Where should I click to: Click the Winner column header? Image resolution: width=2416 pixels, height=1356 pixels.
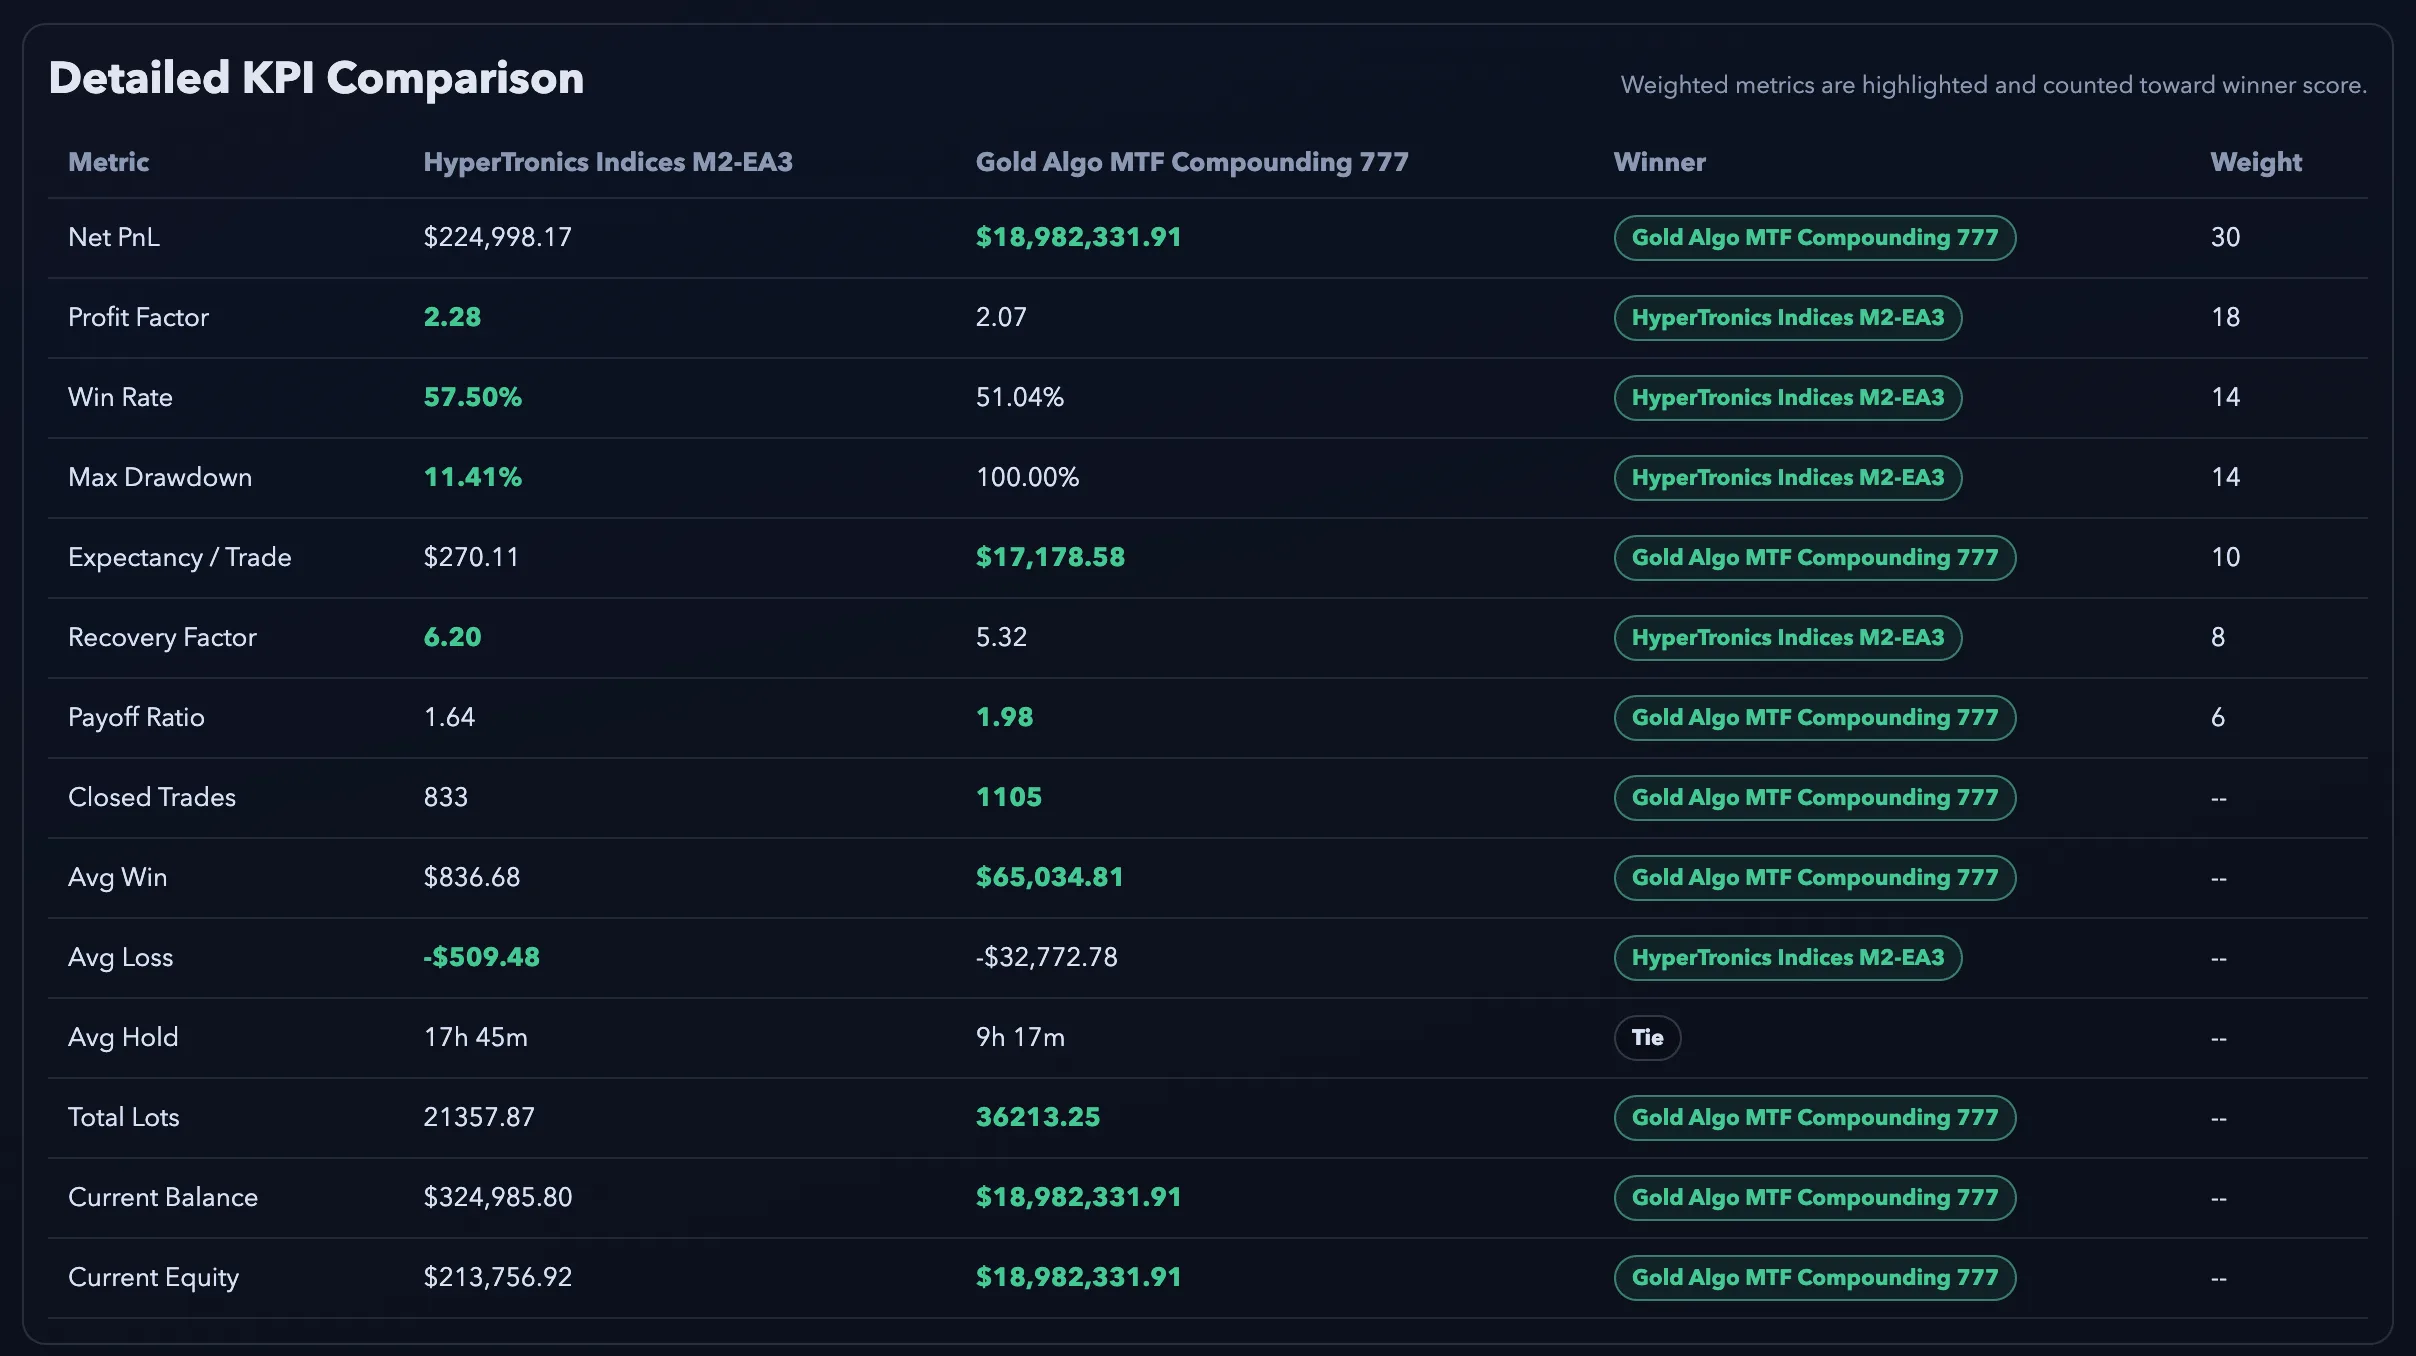tap(1660, 161)
